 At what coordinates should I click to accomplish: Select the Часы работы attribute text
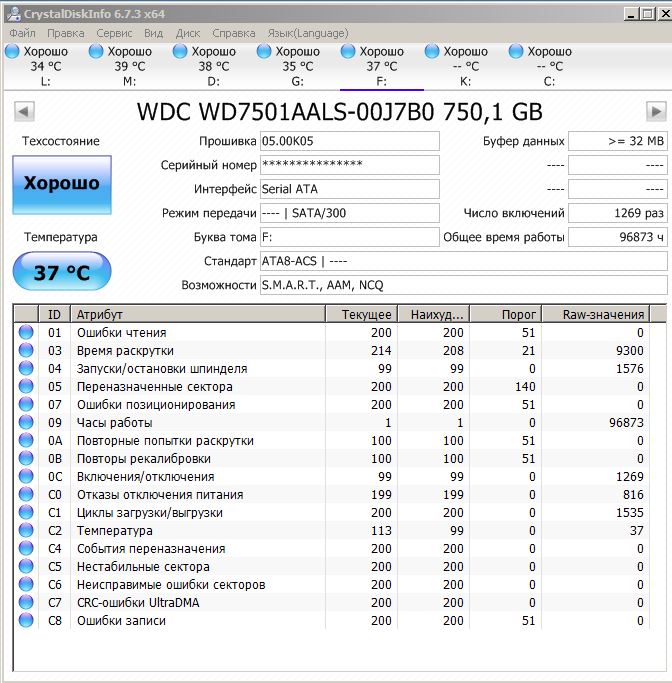pos(115,423)
